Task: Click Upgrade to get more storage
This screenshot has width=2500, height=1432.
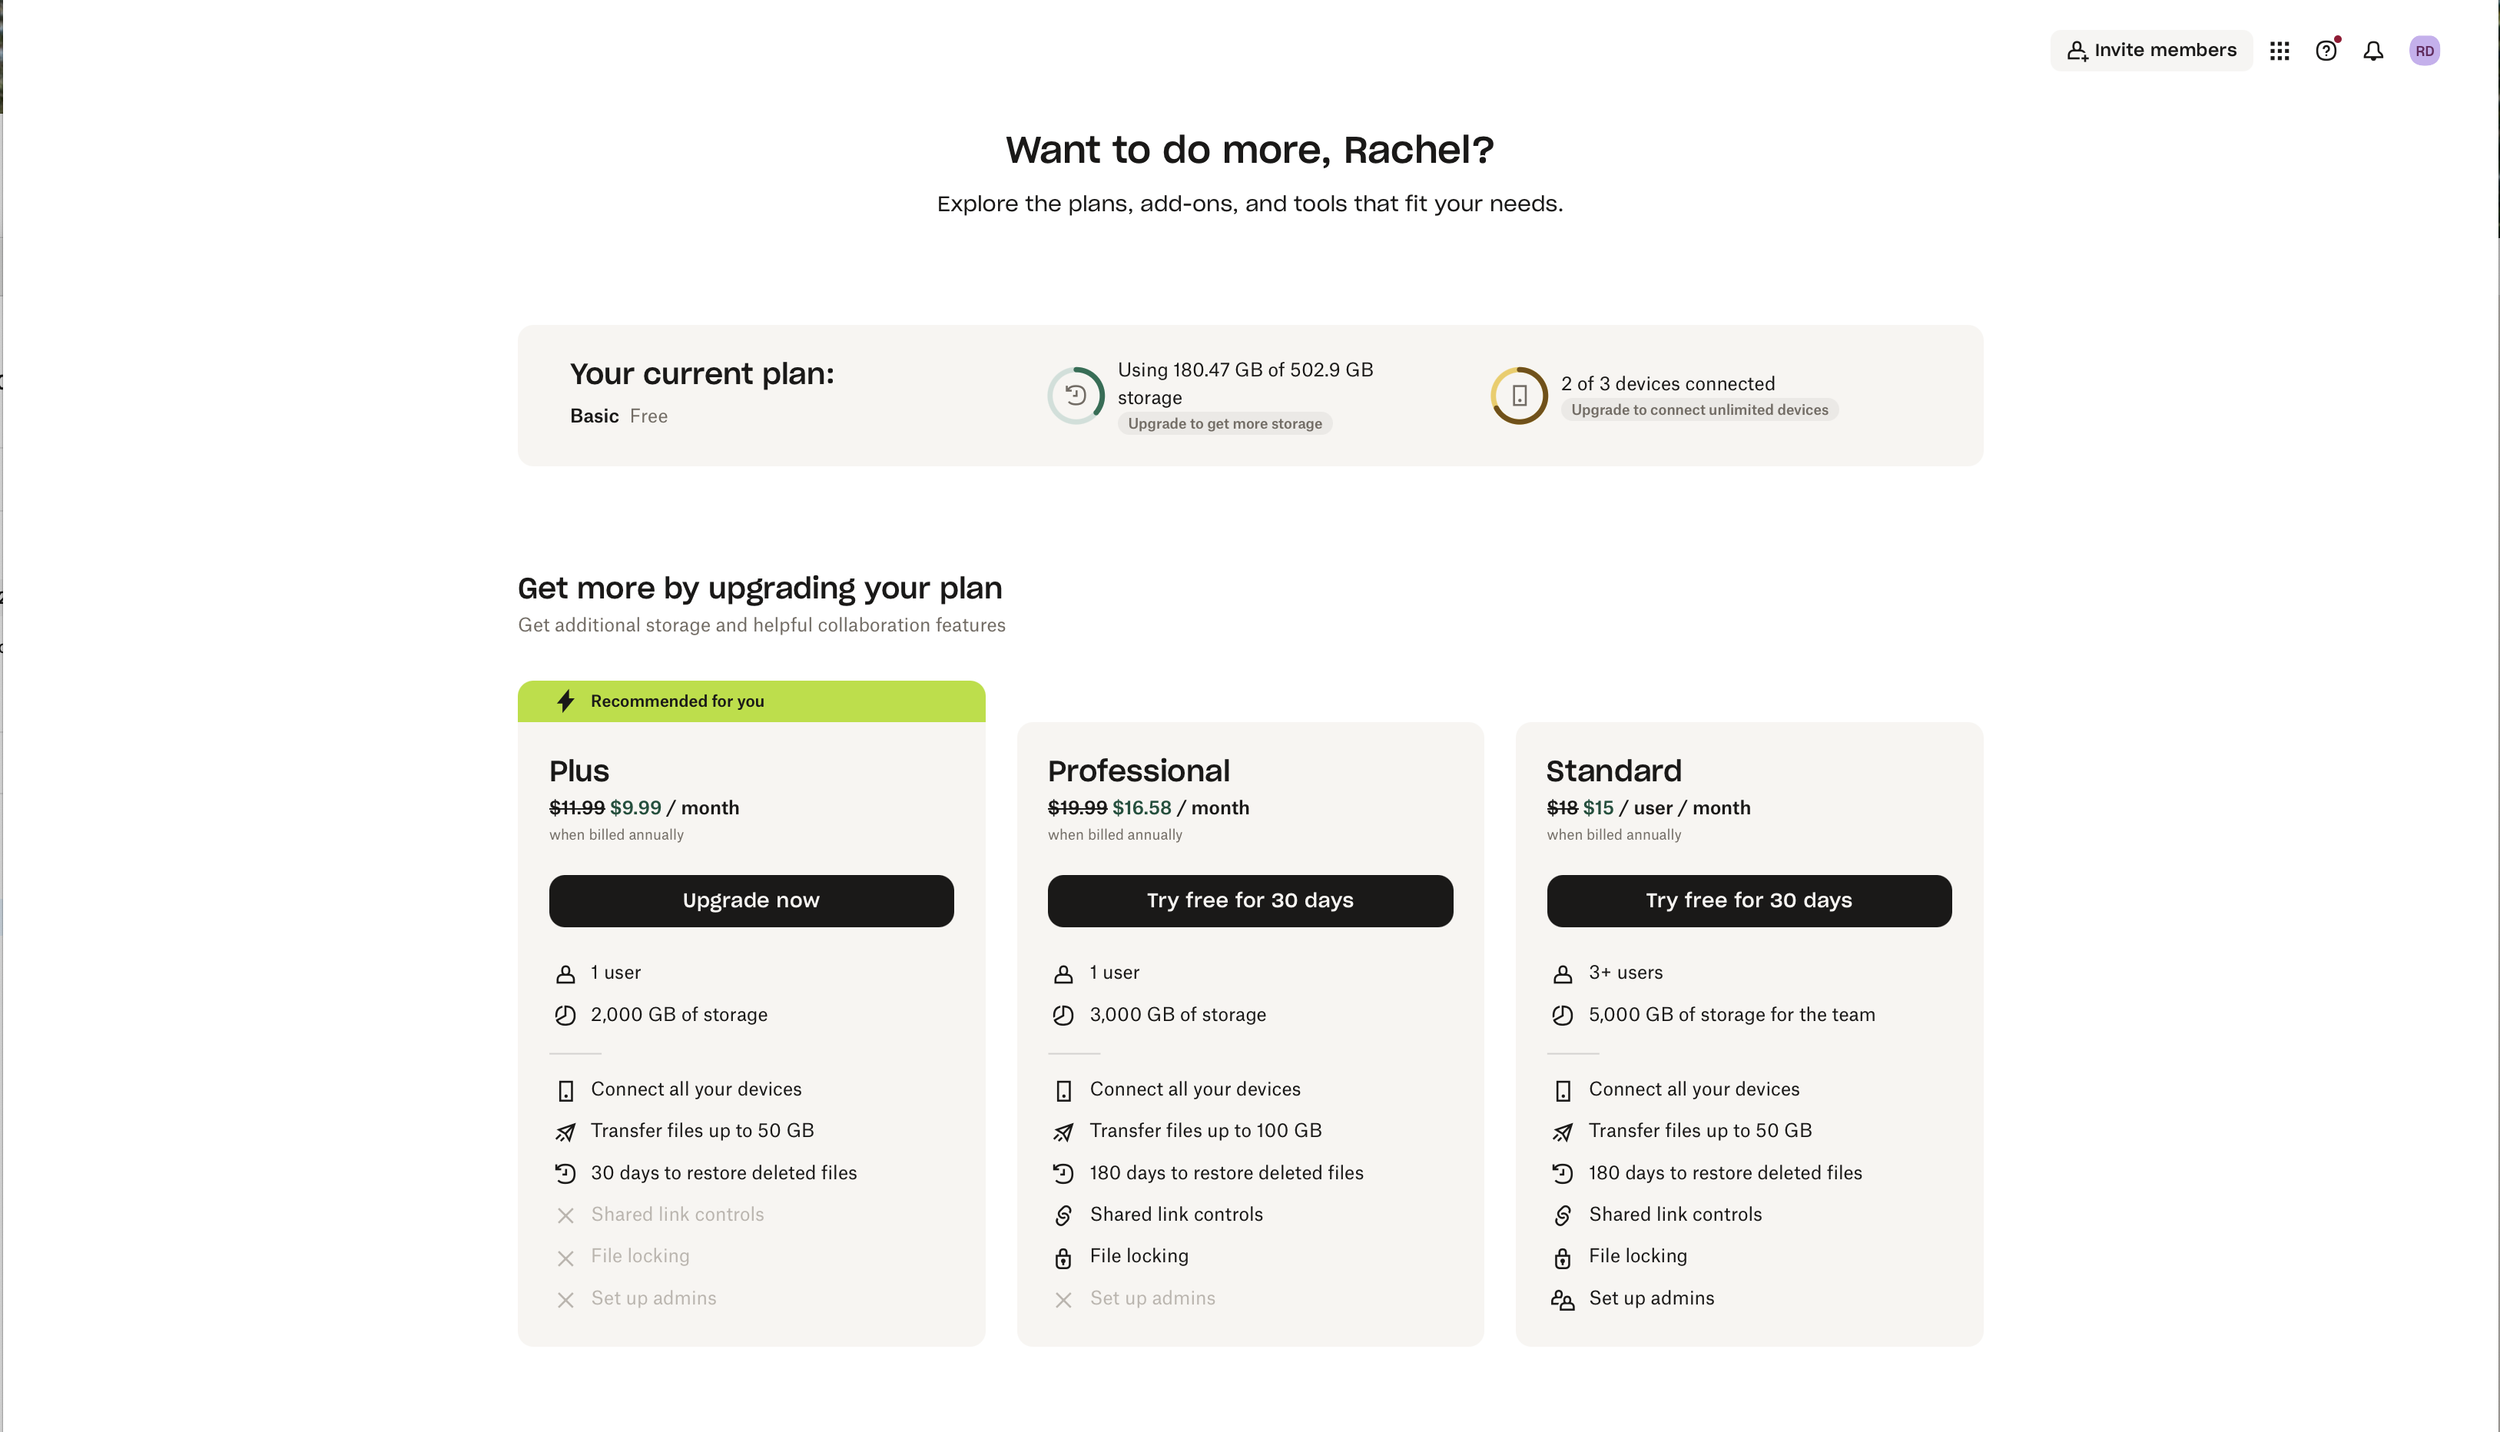Action: tap(1225, 424)
